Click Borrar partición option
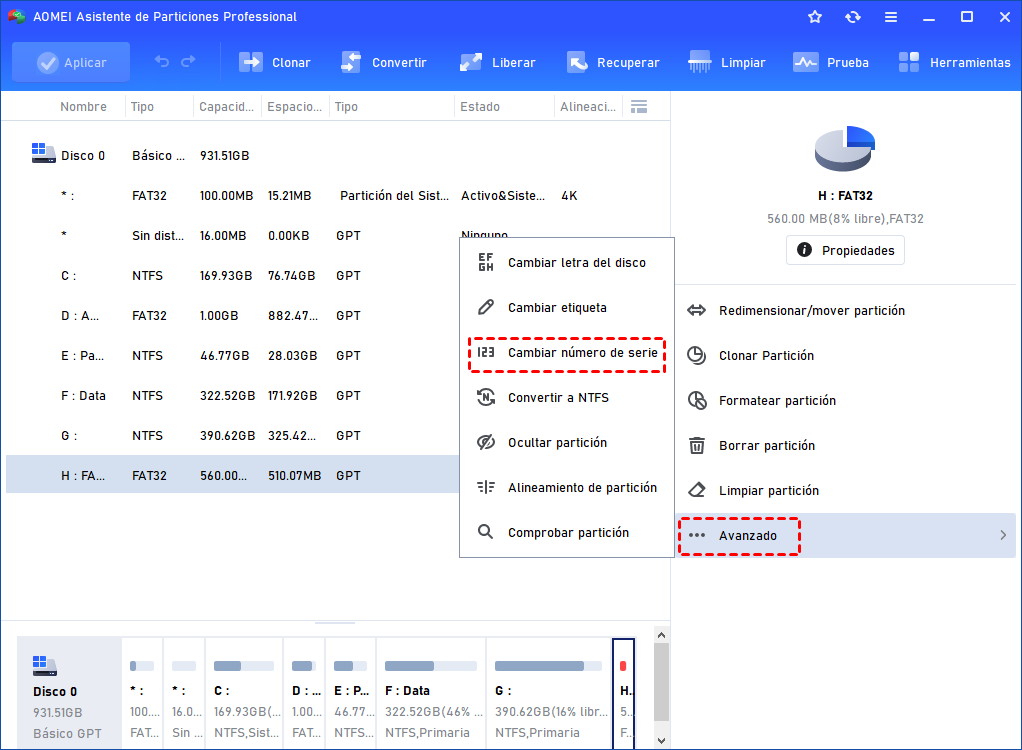The height and width of the screenshot is (750, 1022). (845, 446)
